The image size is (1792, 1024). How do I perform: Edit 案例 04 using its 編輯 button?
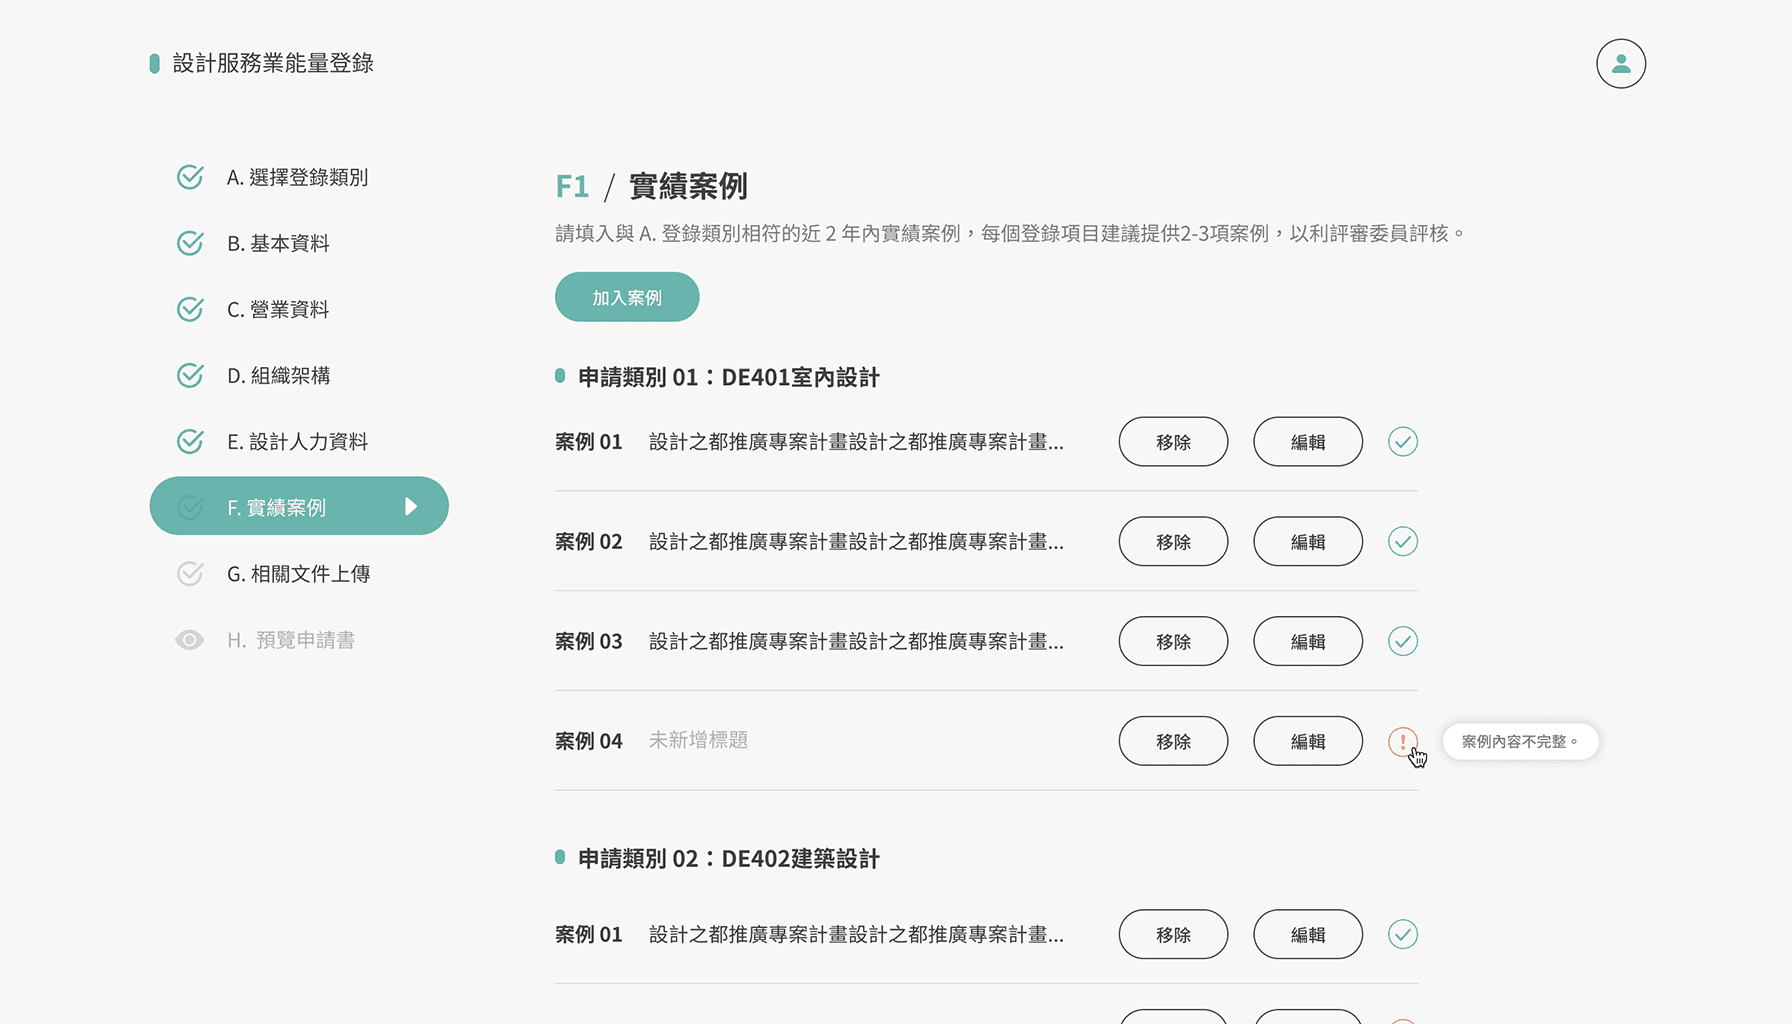pyautogui.click(x=1307, y=741)
